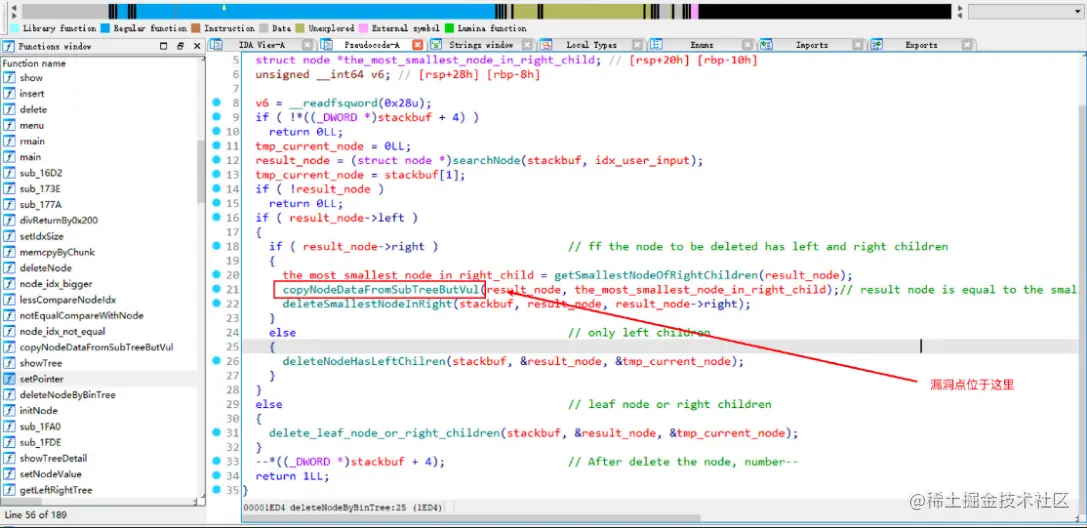Image resolution: width=1087 pixels, height=528 pixels.
Task: Click the function icon next to setPointer
Action: pyautogui.click(x=9, y=379)
